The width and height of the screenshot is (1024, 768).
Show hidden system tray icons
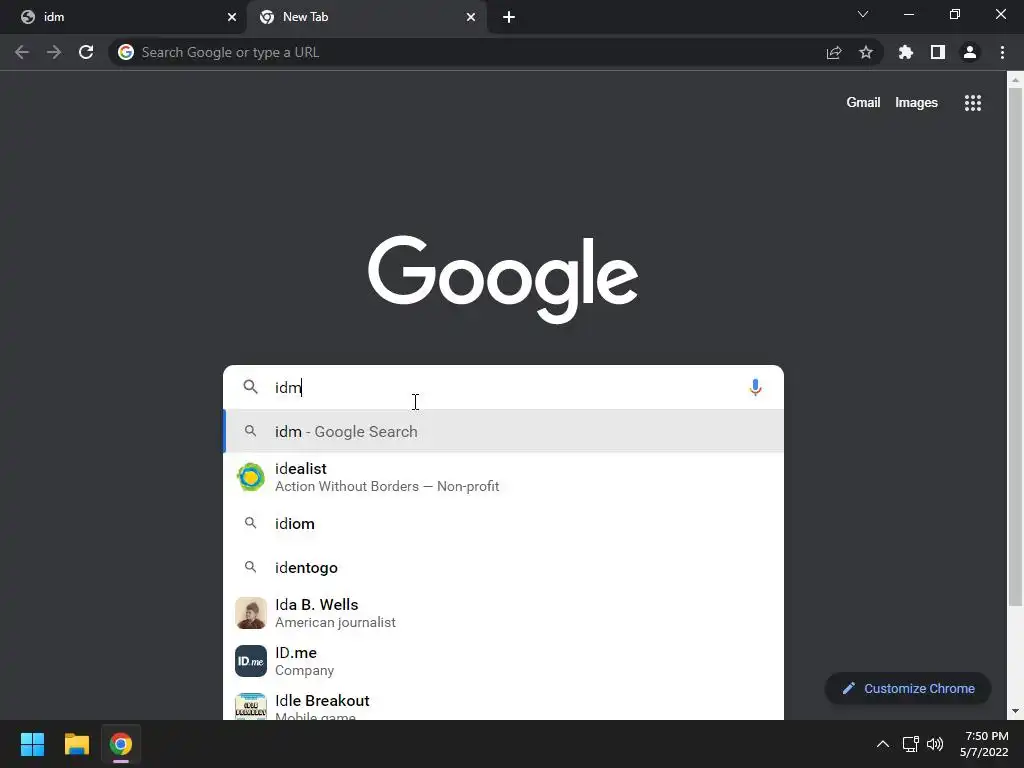tap(882, 744)
